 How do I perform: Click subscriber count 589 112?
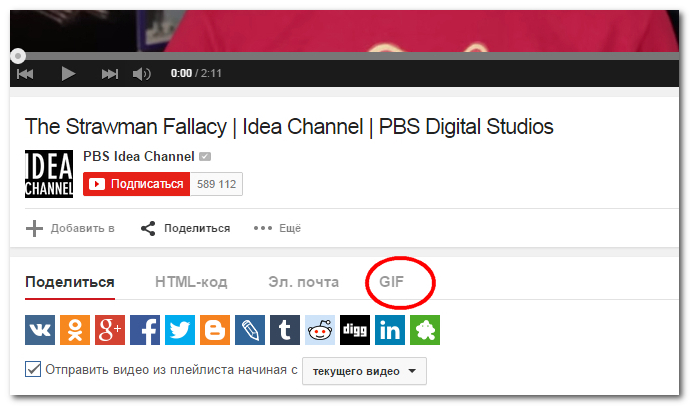click(x=217, y=184)
